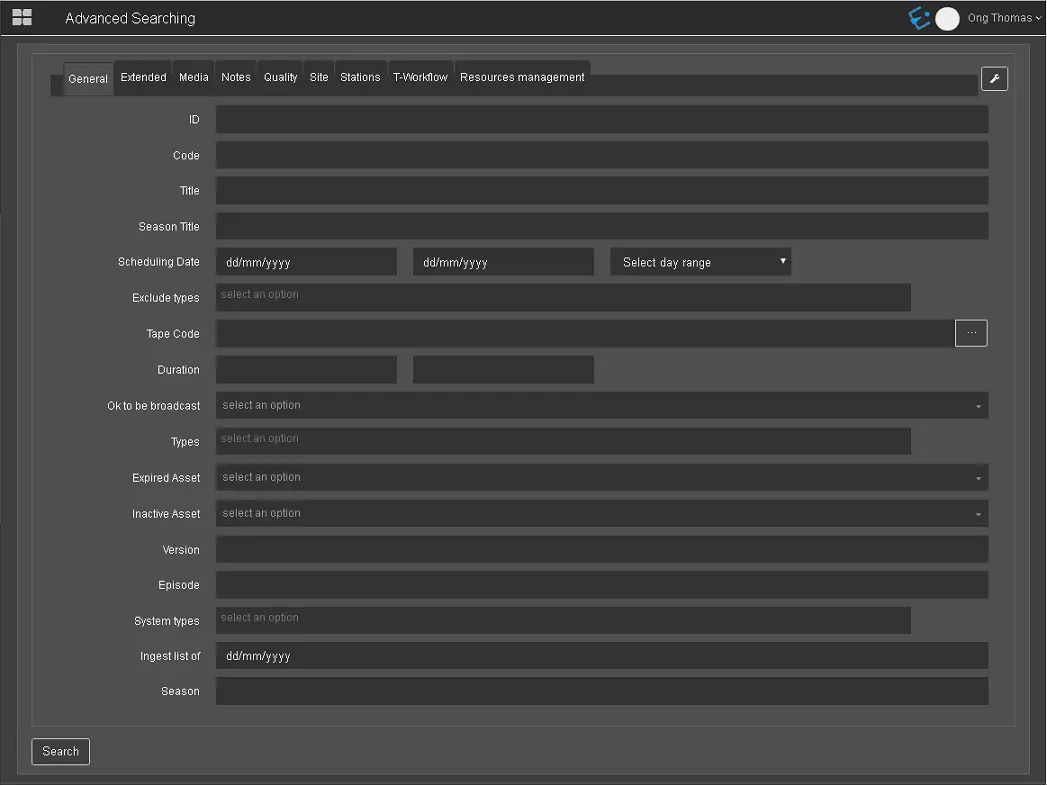Expand the Inactive Asset dropdown
The image size is (1047, 786).
click(x=601, y=514)
